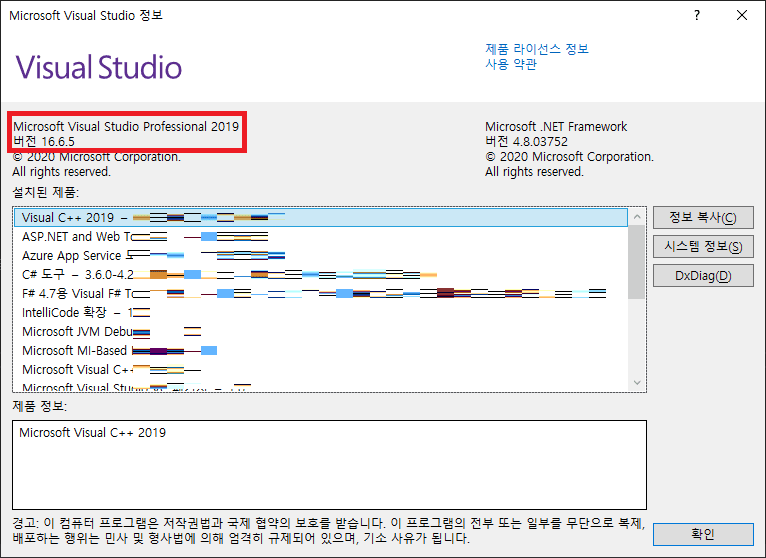This screenshot has width=766, height=558.
Task: Select IntelliCode 확장 row
Action: [x=321, y=313]
